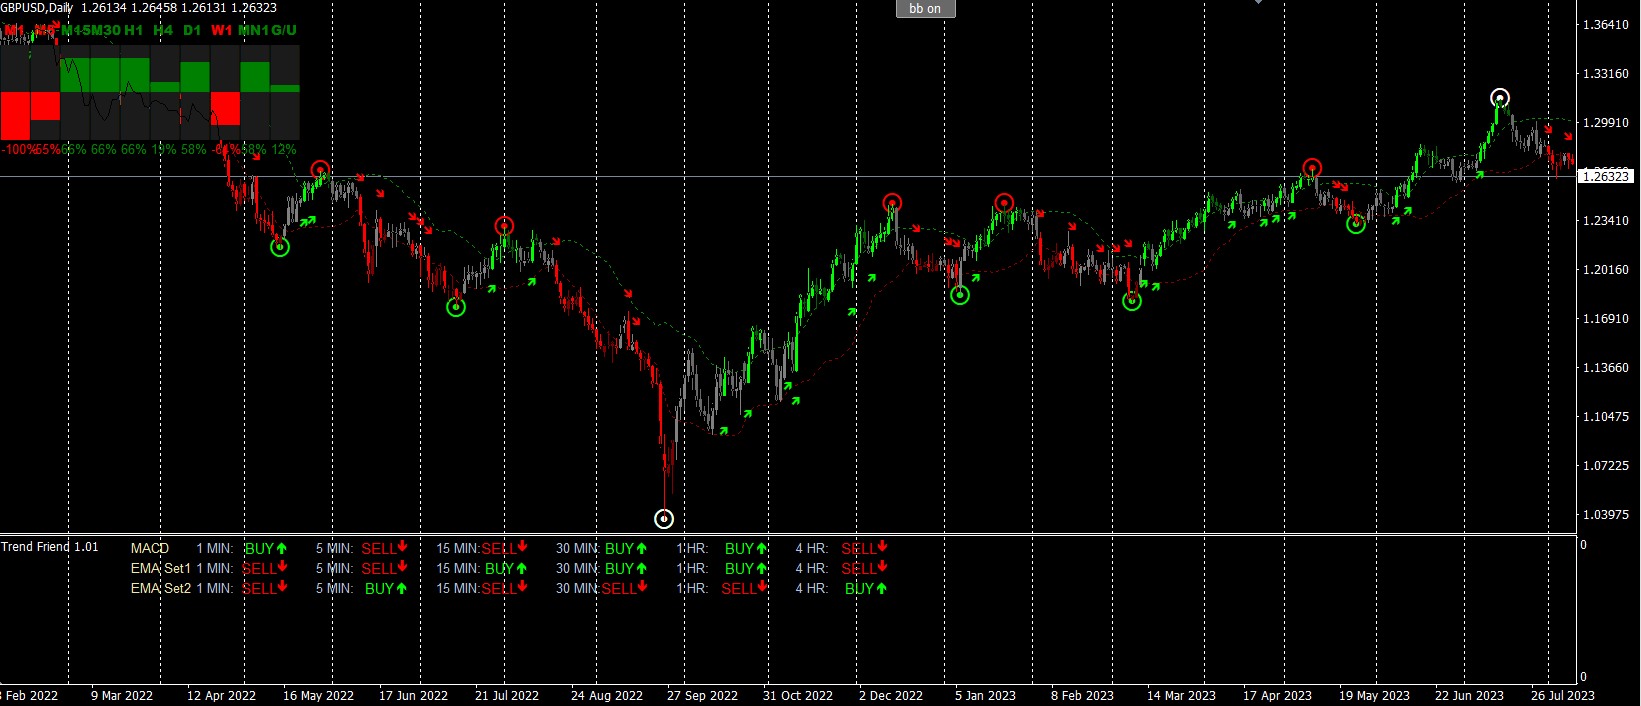Click the red arrow beside EMA Set2 30 MIN SELL
This screenshot has width=1641, height=706.
tap(642, 587)
